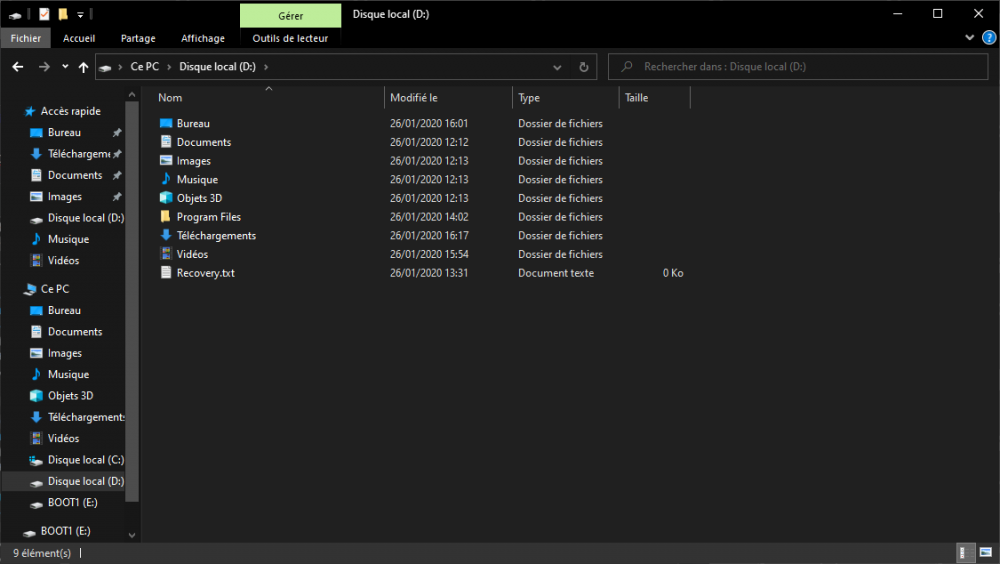This screenshot has width=1000, height=564.
Task: Switch to large icons view in status bar
Action: (984, 553)
